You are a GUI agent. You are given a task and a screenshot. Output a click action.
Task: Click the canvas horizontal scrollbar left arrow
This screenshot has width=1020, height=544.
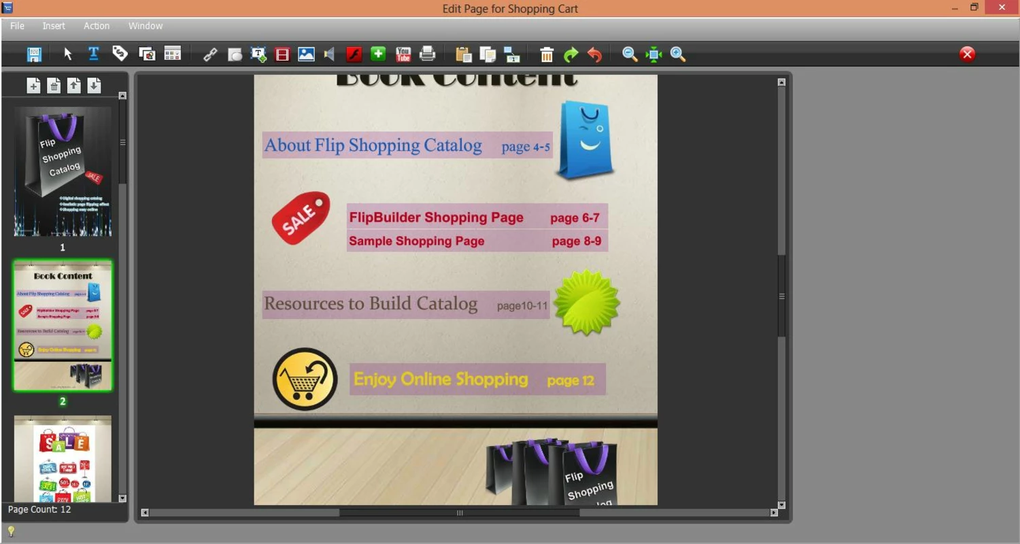pos(144,513)
